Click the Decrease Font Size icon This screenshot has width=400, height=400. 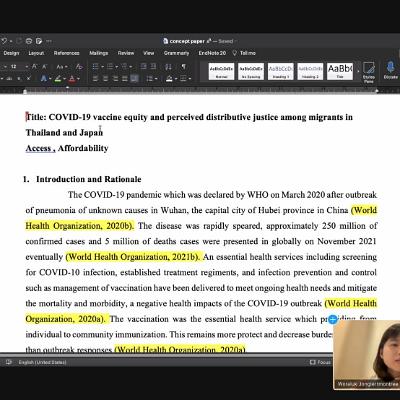(44, 67)
